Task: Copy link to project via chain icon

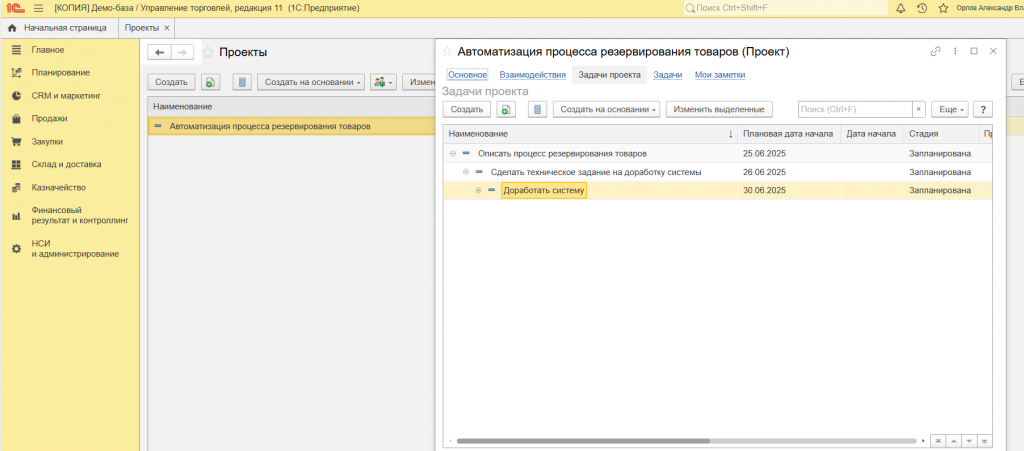Action: pyautogui.click(x=936, y=51)
